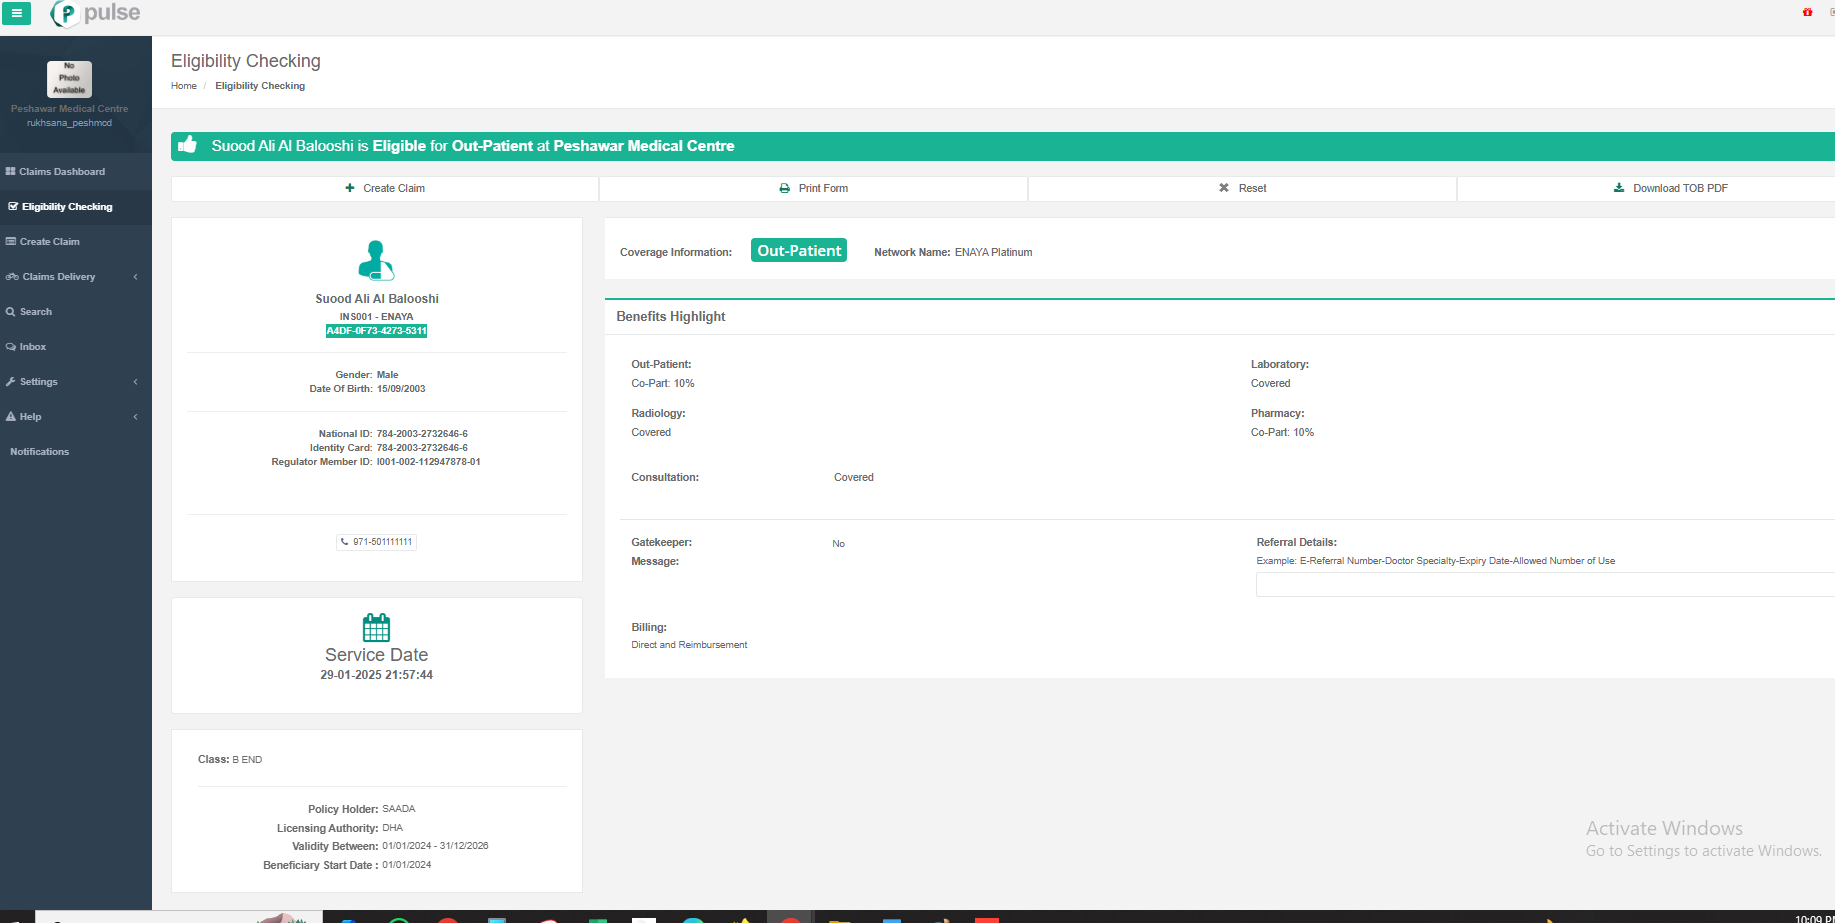Click the green thumbs-up eligibility icon
Viewport: 1835px width, 923px height.
[188, 146]
